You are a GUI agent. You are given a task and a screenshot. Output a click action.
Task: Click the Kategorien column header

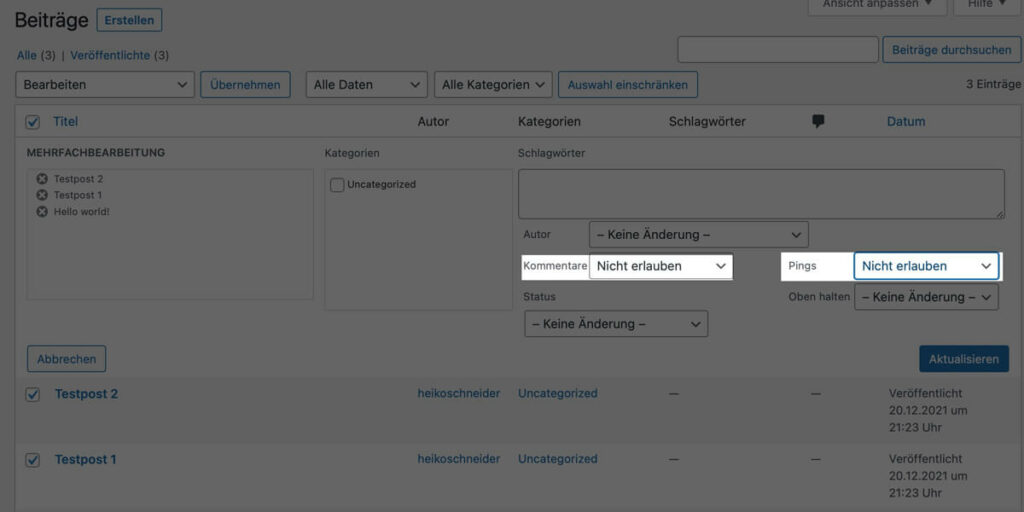[549, 121]
